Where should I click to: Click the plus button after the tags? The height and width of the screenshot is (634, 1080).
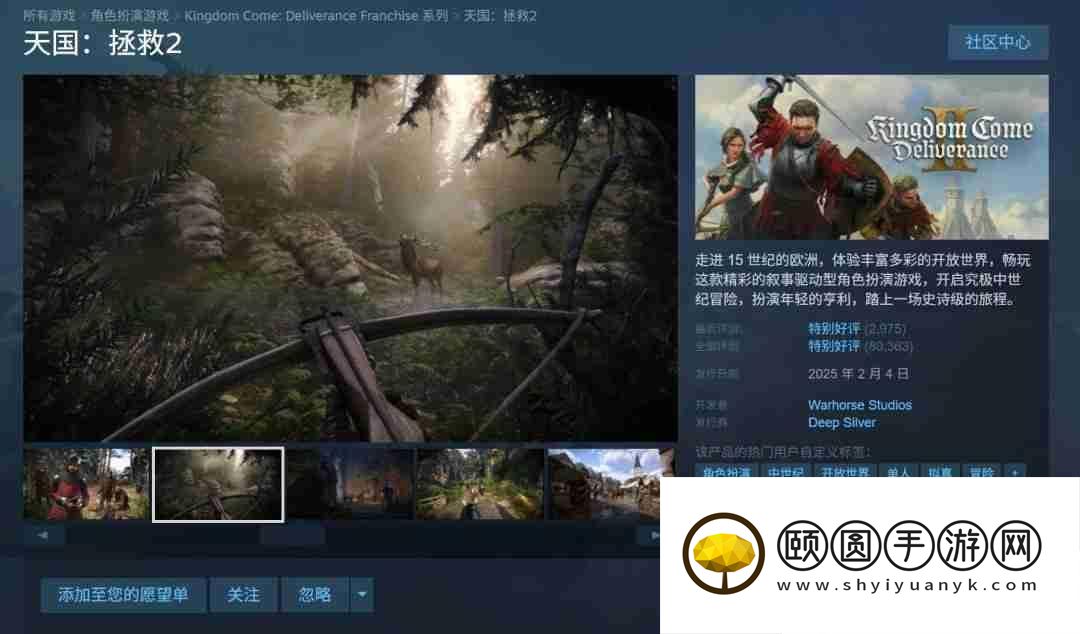(x=1015, y=471)
